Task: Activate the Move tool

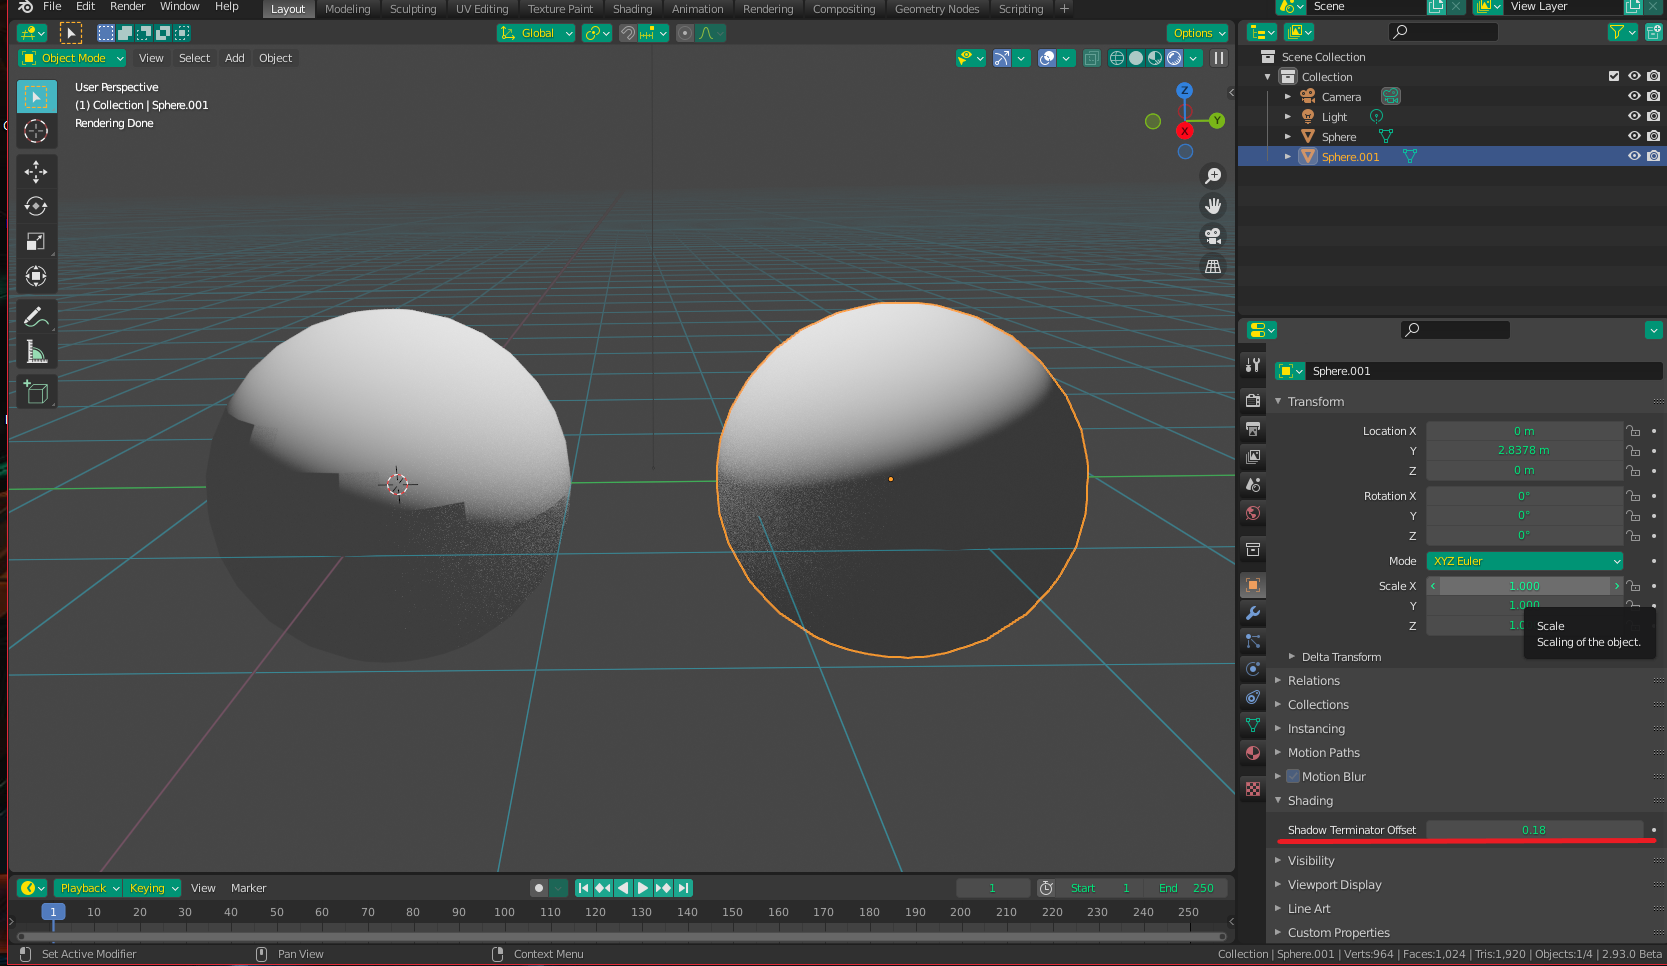Action: (x=36, y=172)
